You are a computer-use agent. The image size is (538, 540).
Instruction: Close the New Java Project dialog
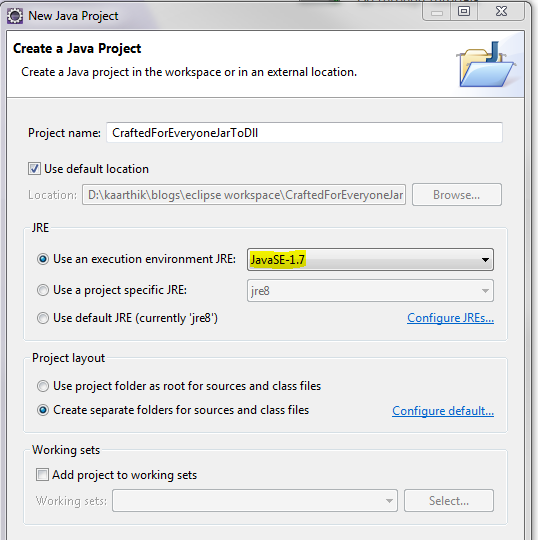click(x=501, y=12)
